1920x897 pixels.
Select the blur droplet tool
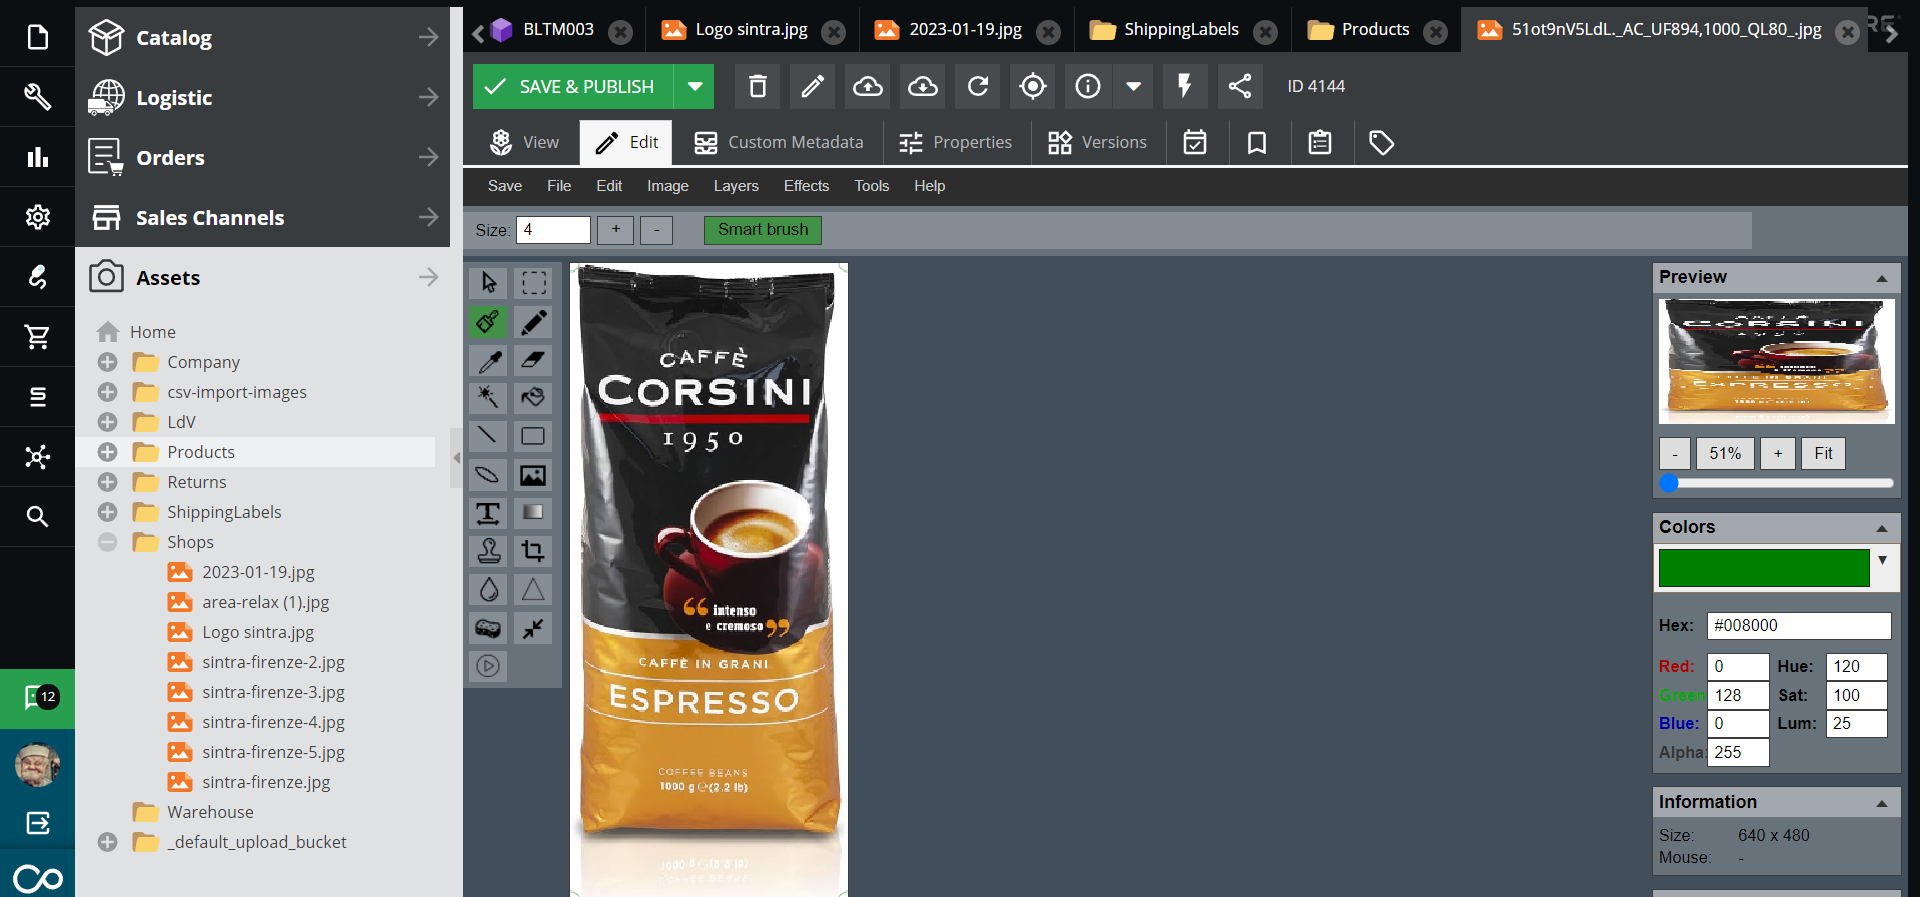(488, 590)
